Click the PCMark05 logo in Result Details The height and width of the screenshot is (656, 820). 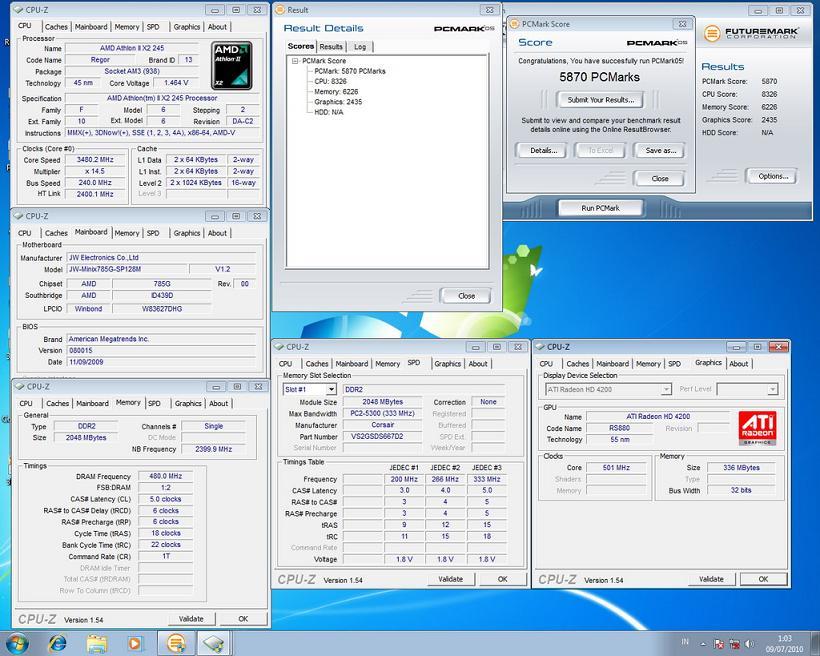coord(464,29)
